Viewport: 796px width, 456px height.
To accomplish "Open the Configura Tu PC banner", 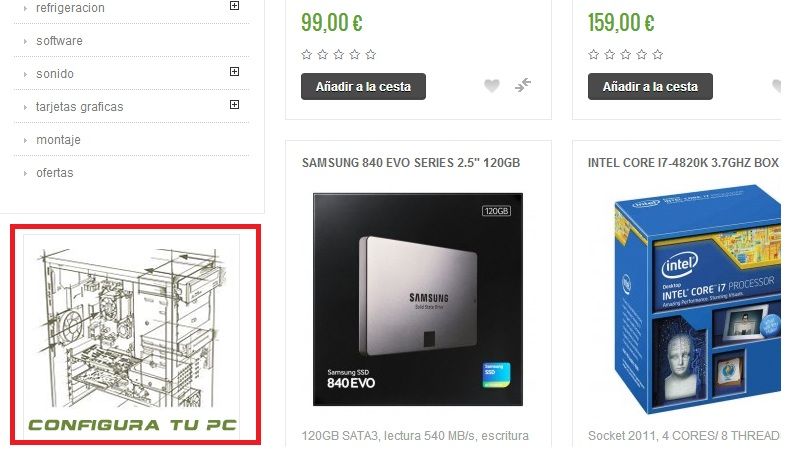I will click(x=135, y=335).
